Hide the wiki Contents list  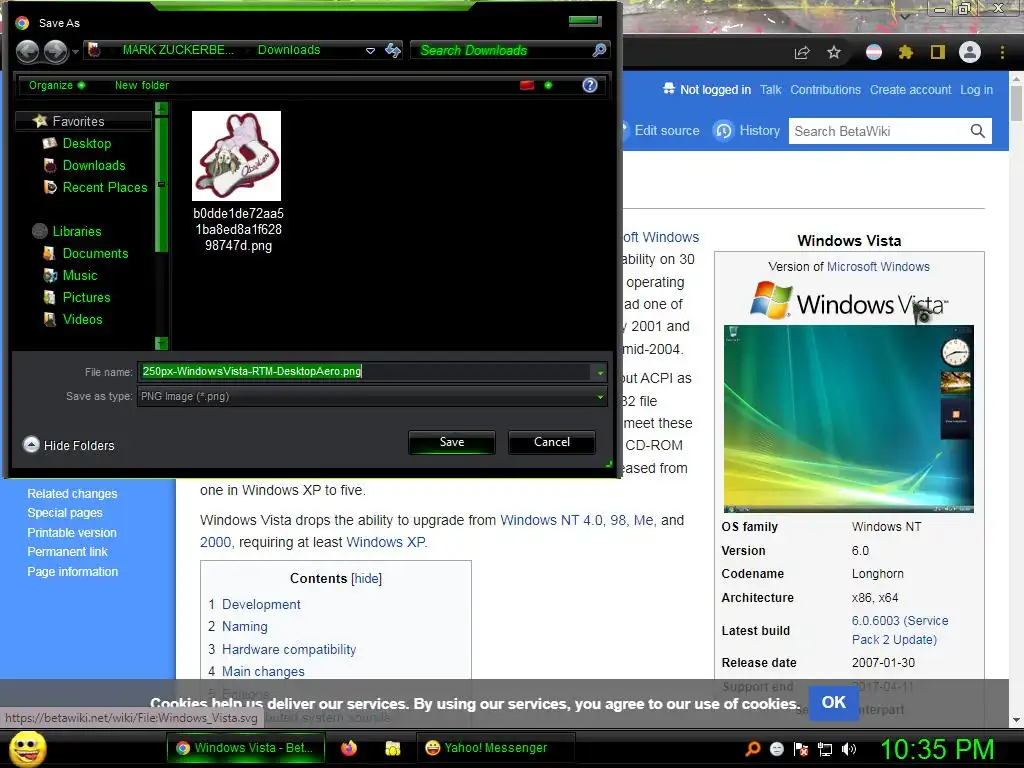pos(366,579)
